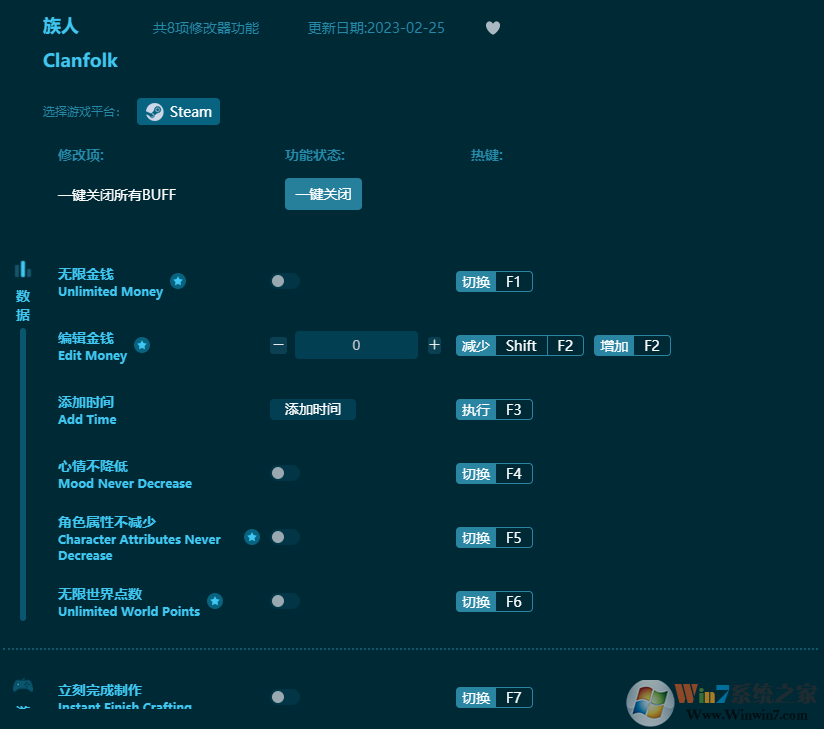Enable Character Attributes Never Decrease switch
The image size is (824, 729).
click(285, 537)
